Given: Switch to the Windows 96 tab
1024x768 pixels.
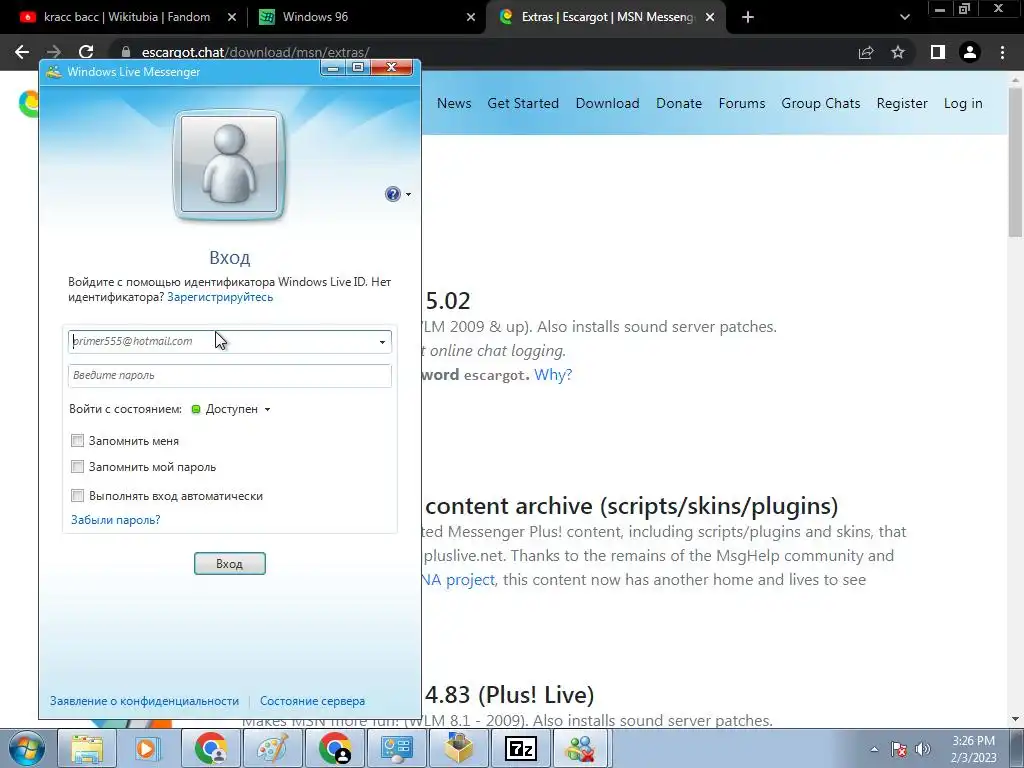Looking at the screenshot, I should tap(366, 17).
